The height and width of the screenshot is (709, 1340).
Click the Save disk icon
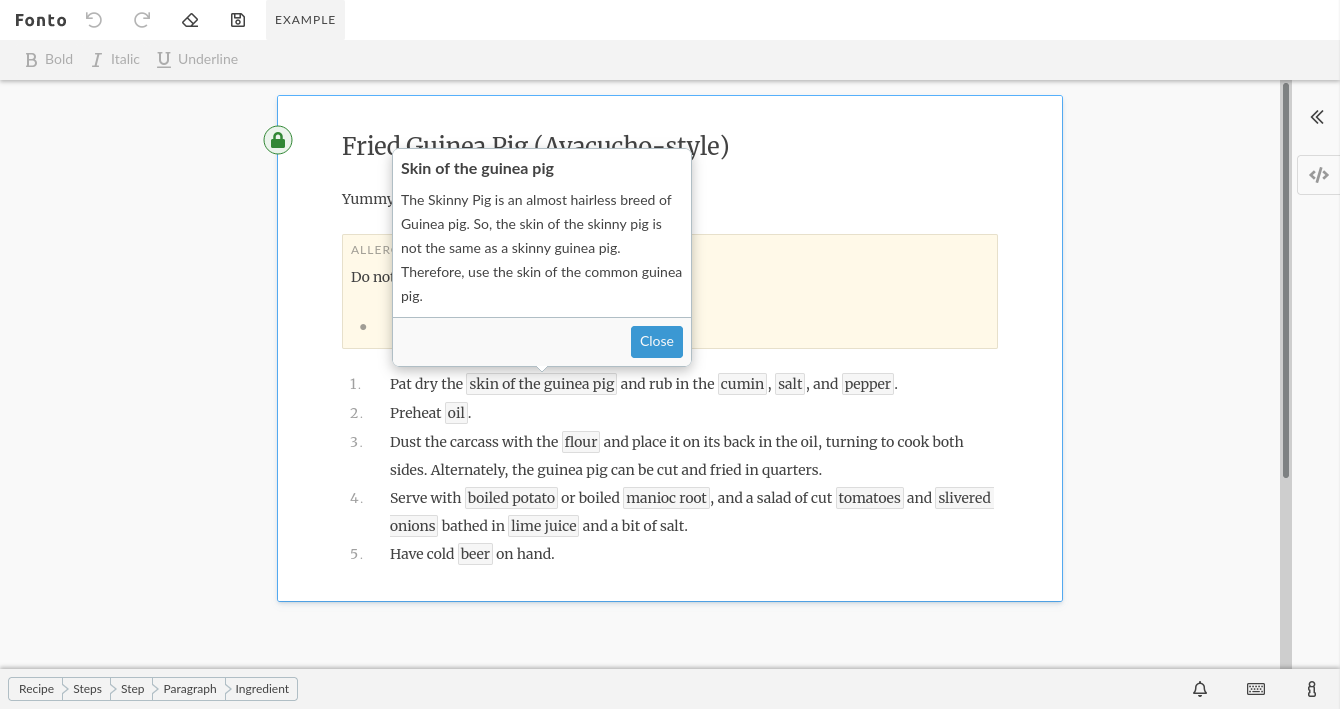(238, 20)
